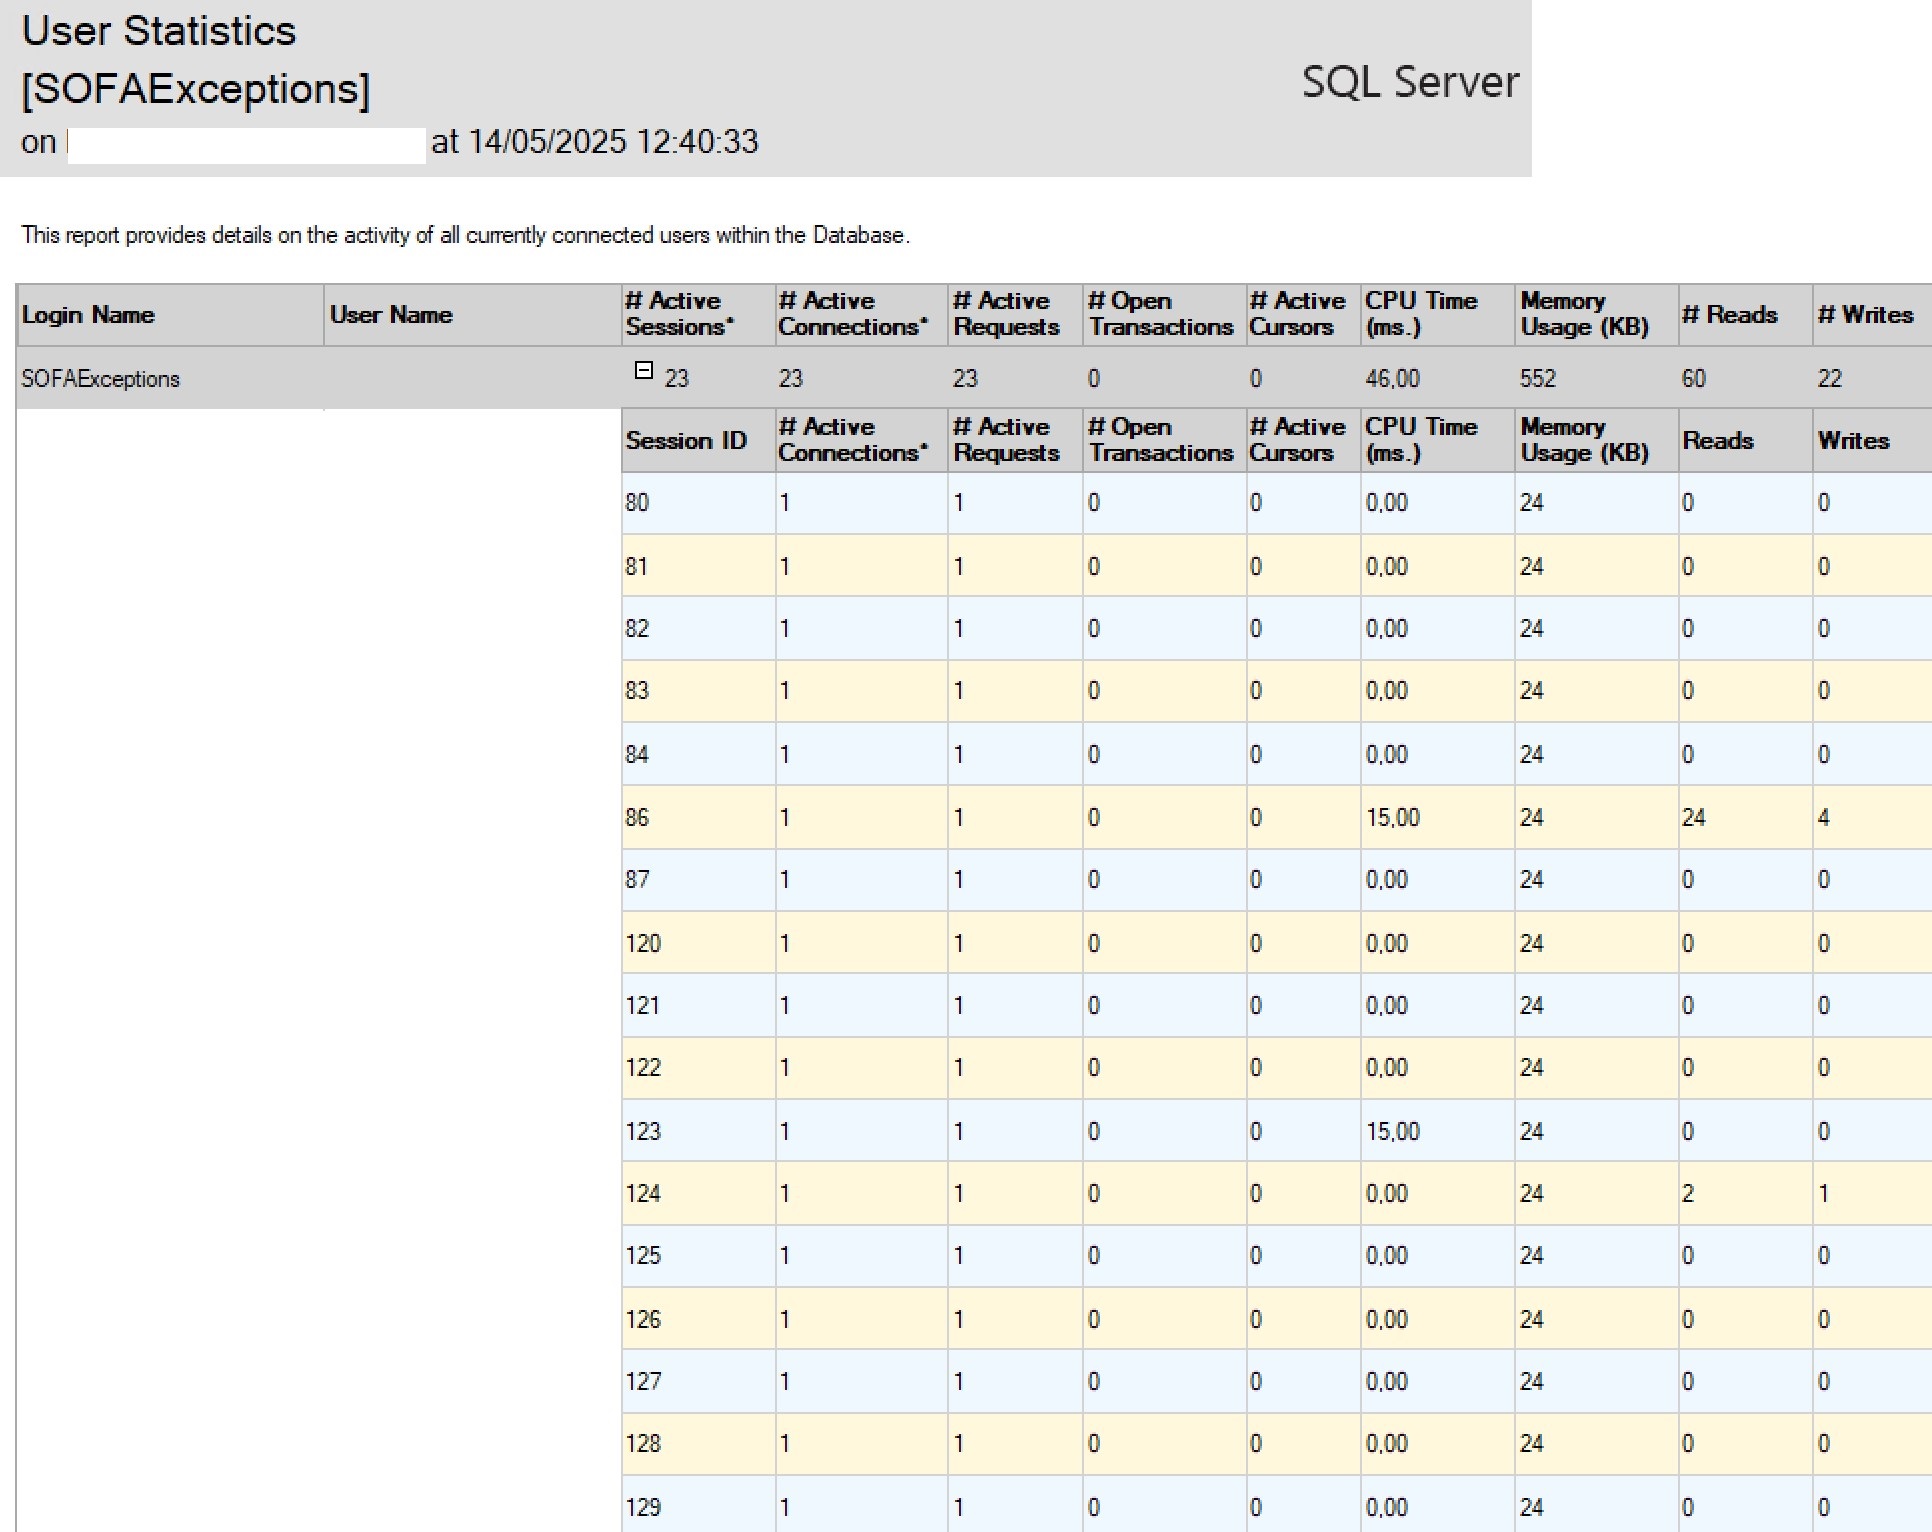Click session ID 86 cell
This screenshot has height=1532, width=1932.
637,818
